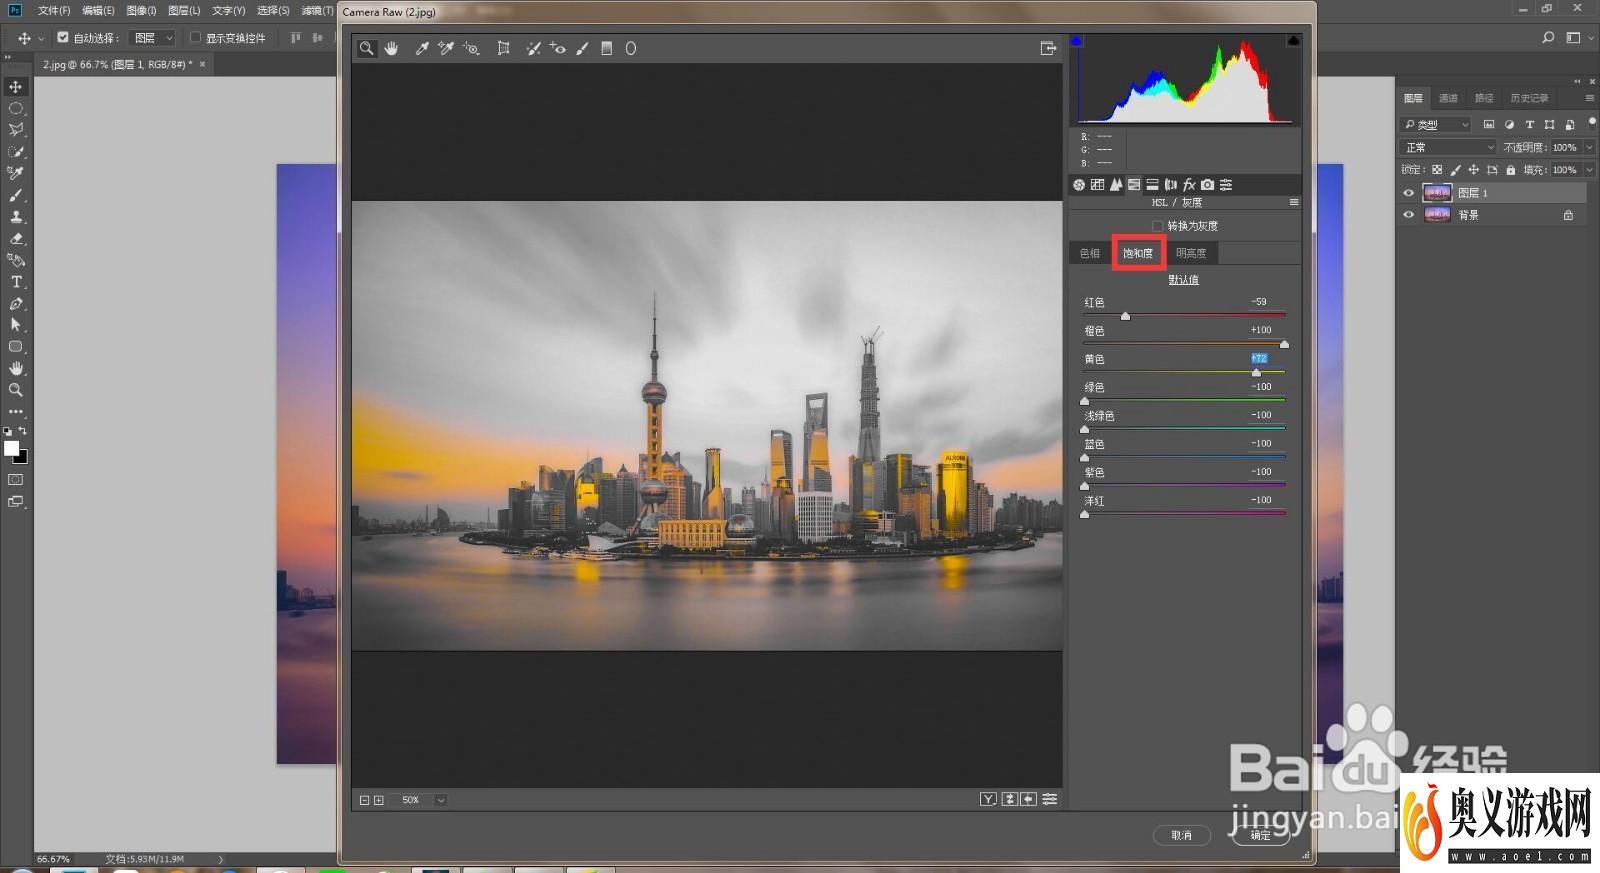Screen dimensions: 1600x873
Task: Open the Camera Raw zoom level dropdown
Action: click(x=440, y=800)
